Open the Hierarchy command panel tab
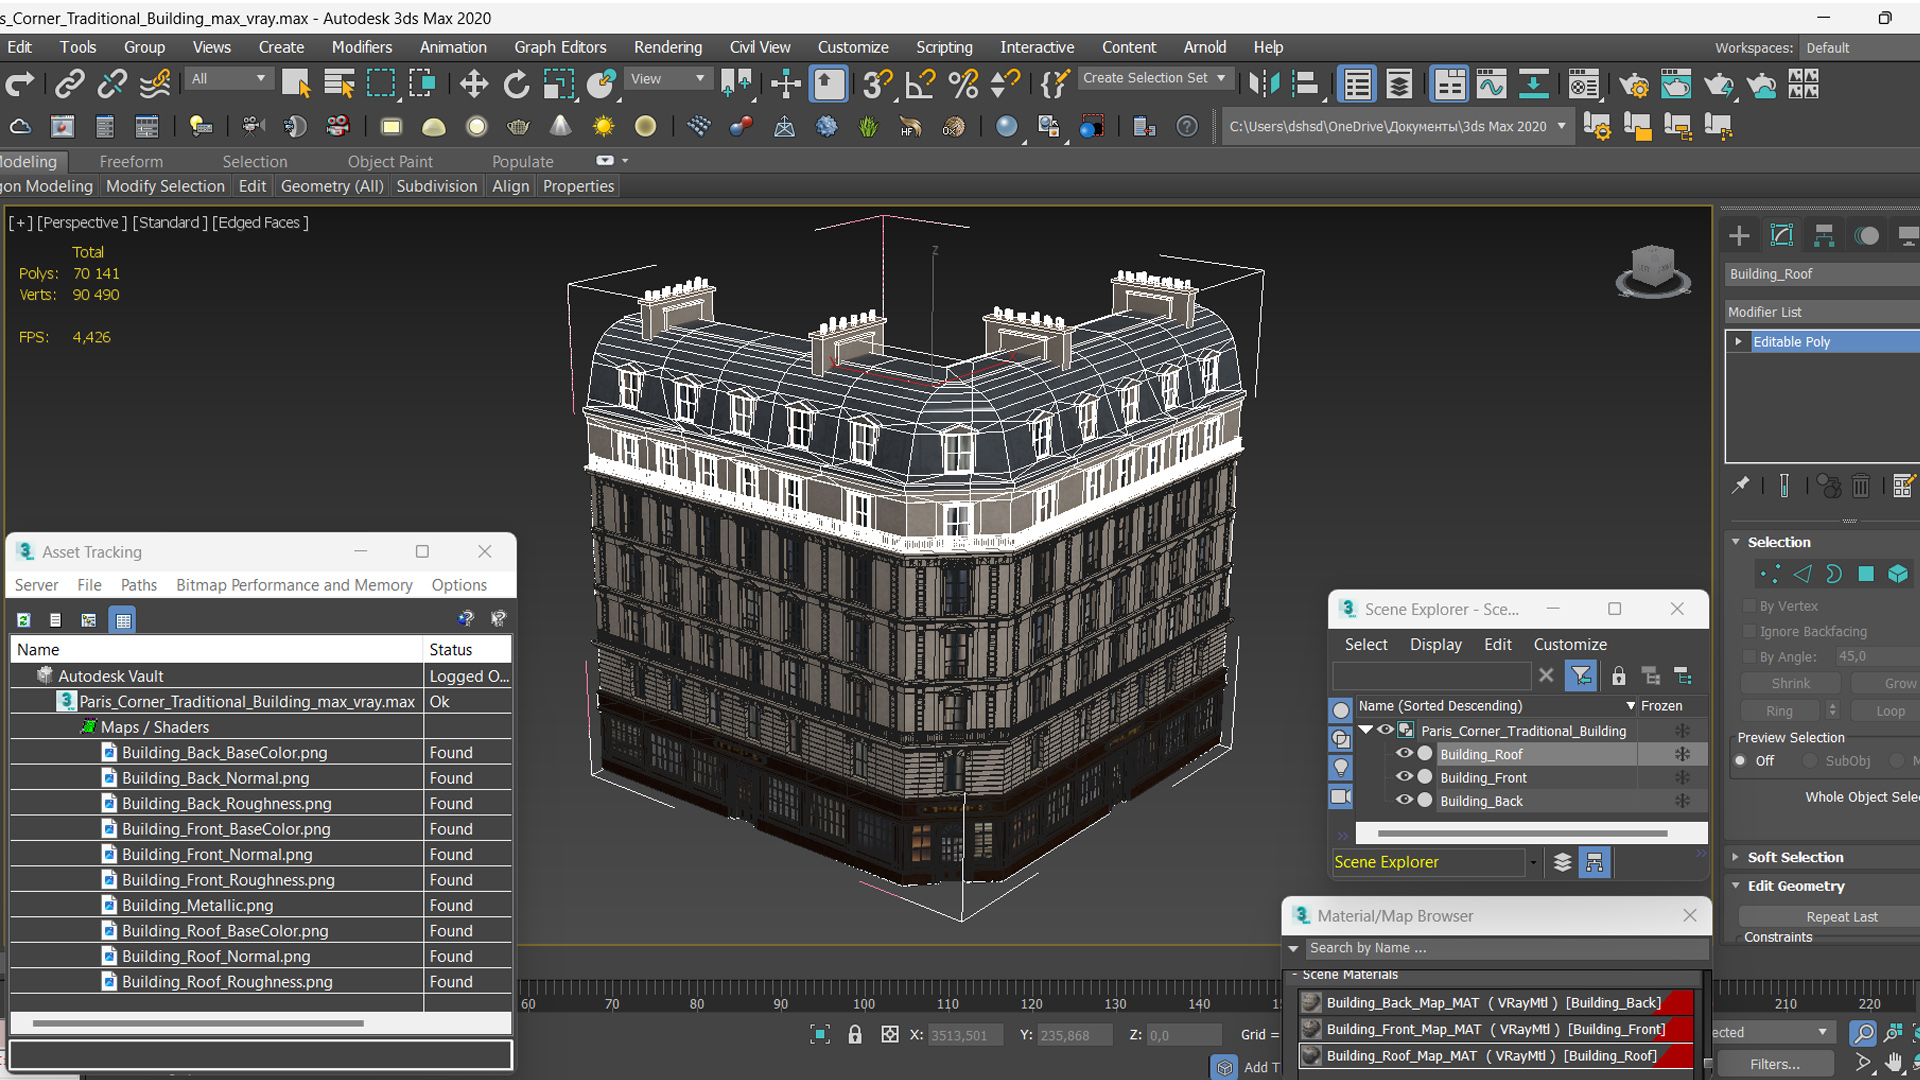1920x1080 pixels. [x=1824, y=236]
